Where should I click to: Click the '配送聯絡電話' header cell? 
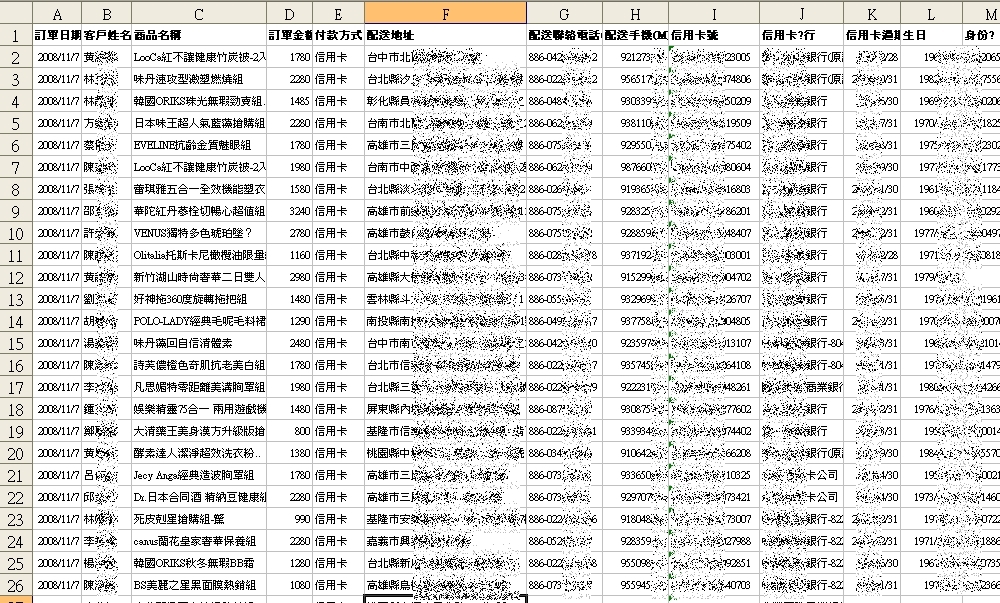[564, 35]
